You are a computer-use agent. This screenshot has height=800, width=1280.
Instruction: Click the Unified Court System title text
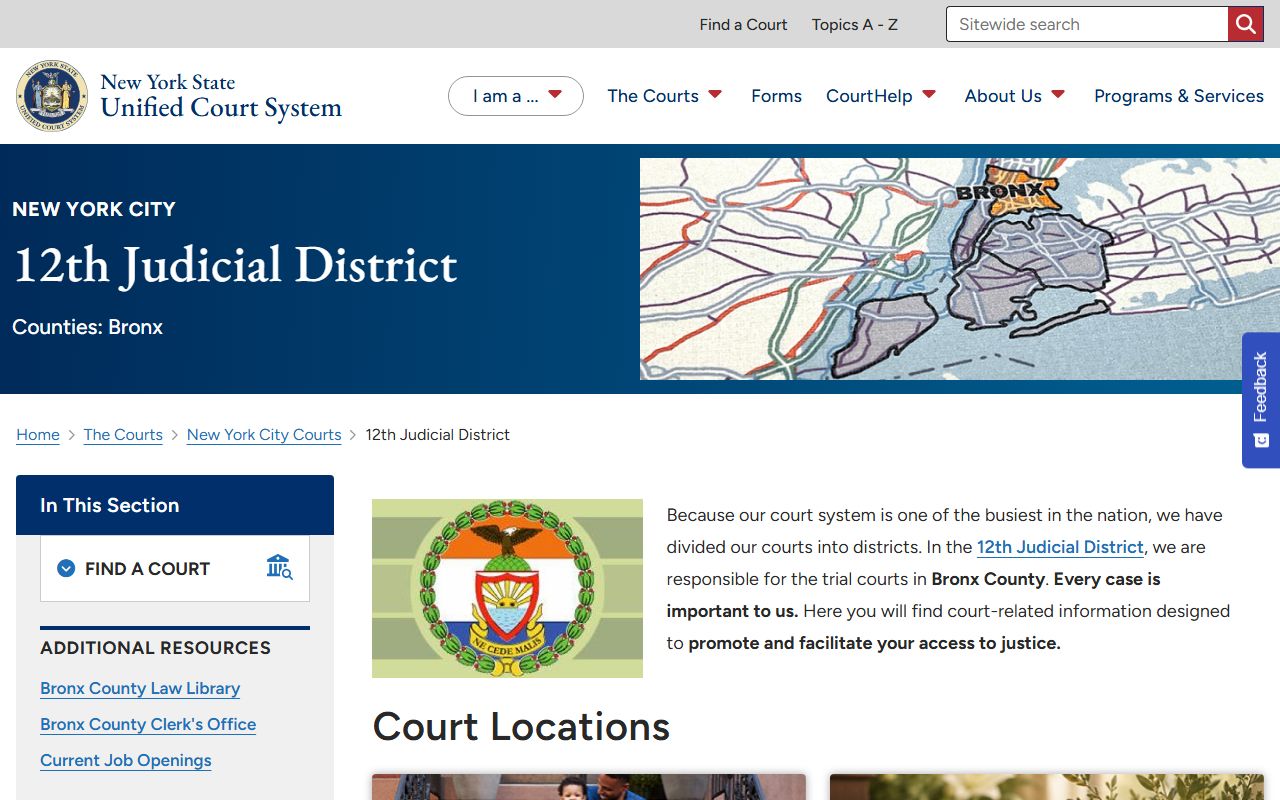coord(221,107)
